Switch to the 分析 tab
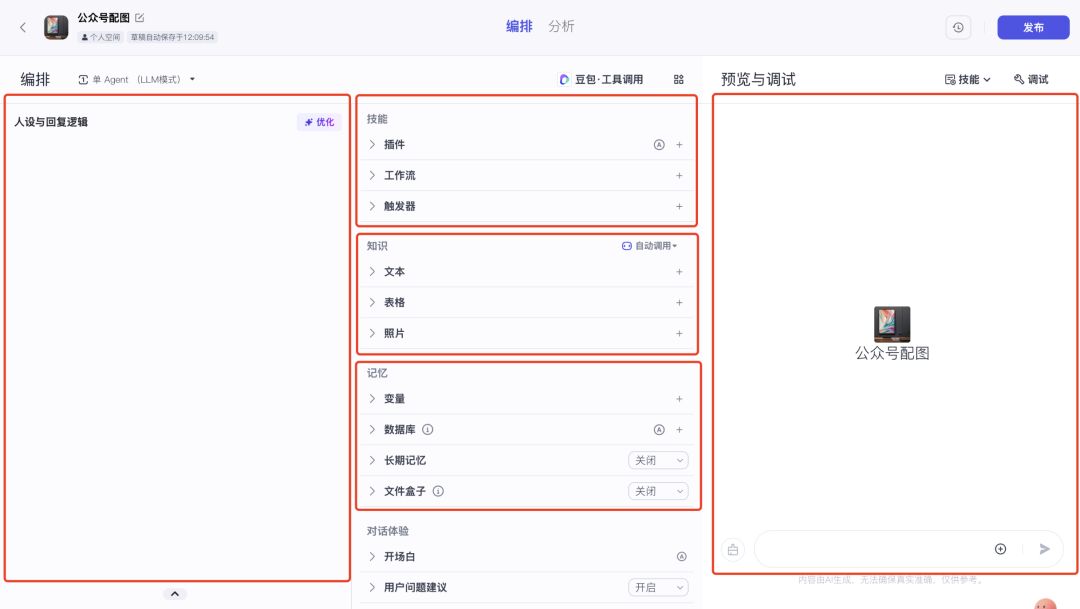 [561, 27]
